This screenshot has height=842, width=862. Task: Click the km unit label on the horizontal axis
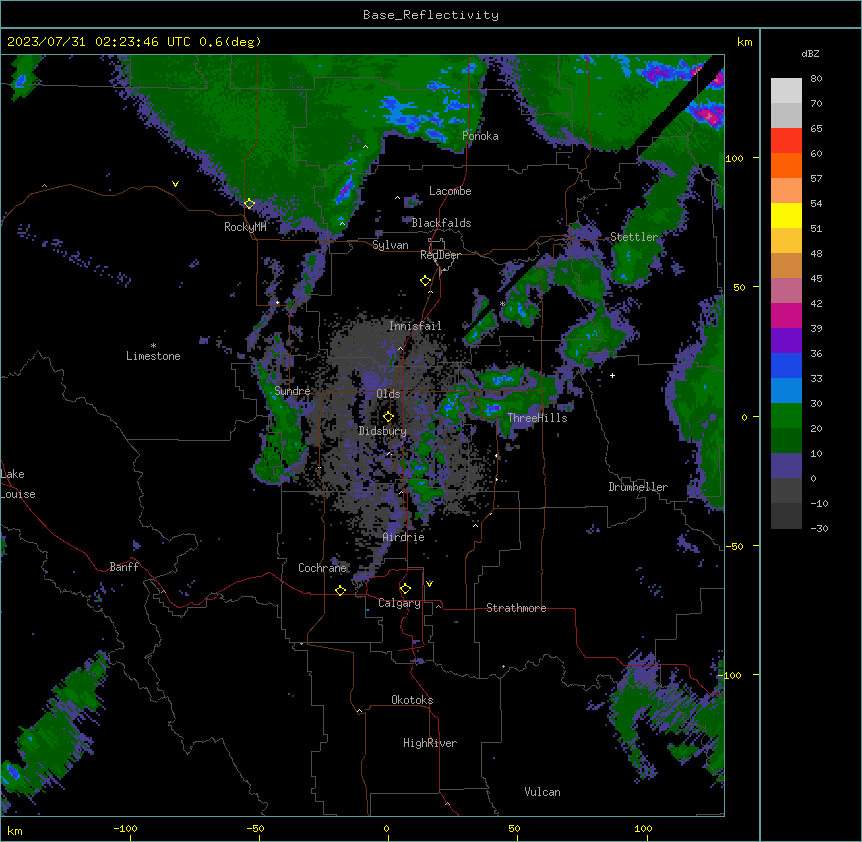point(15,831)
